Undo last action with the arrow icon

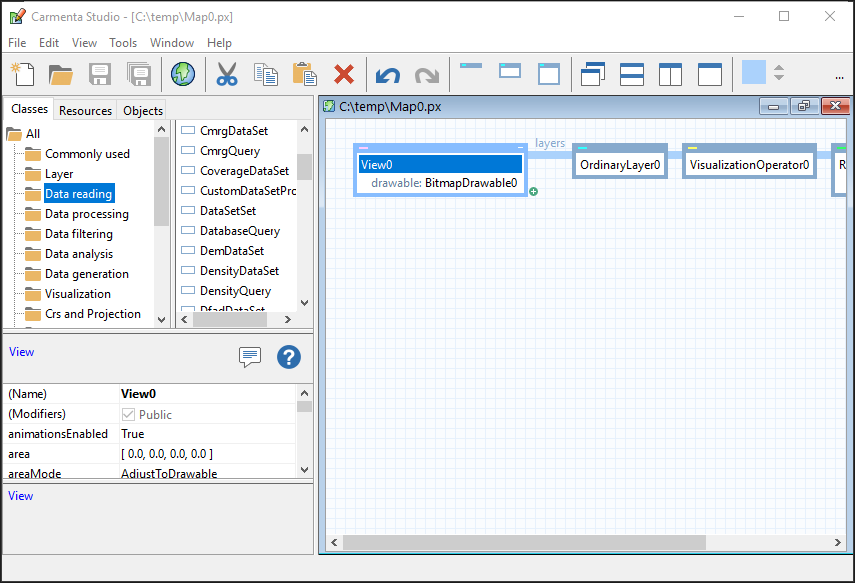[387, 74]
